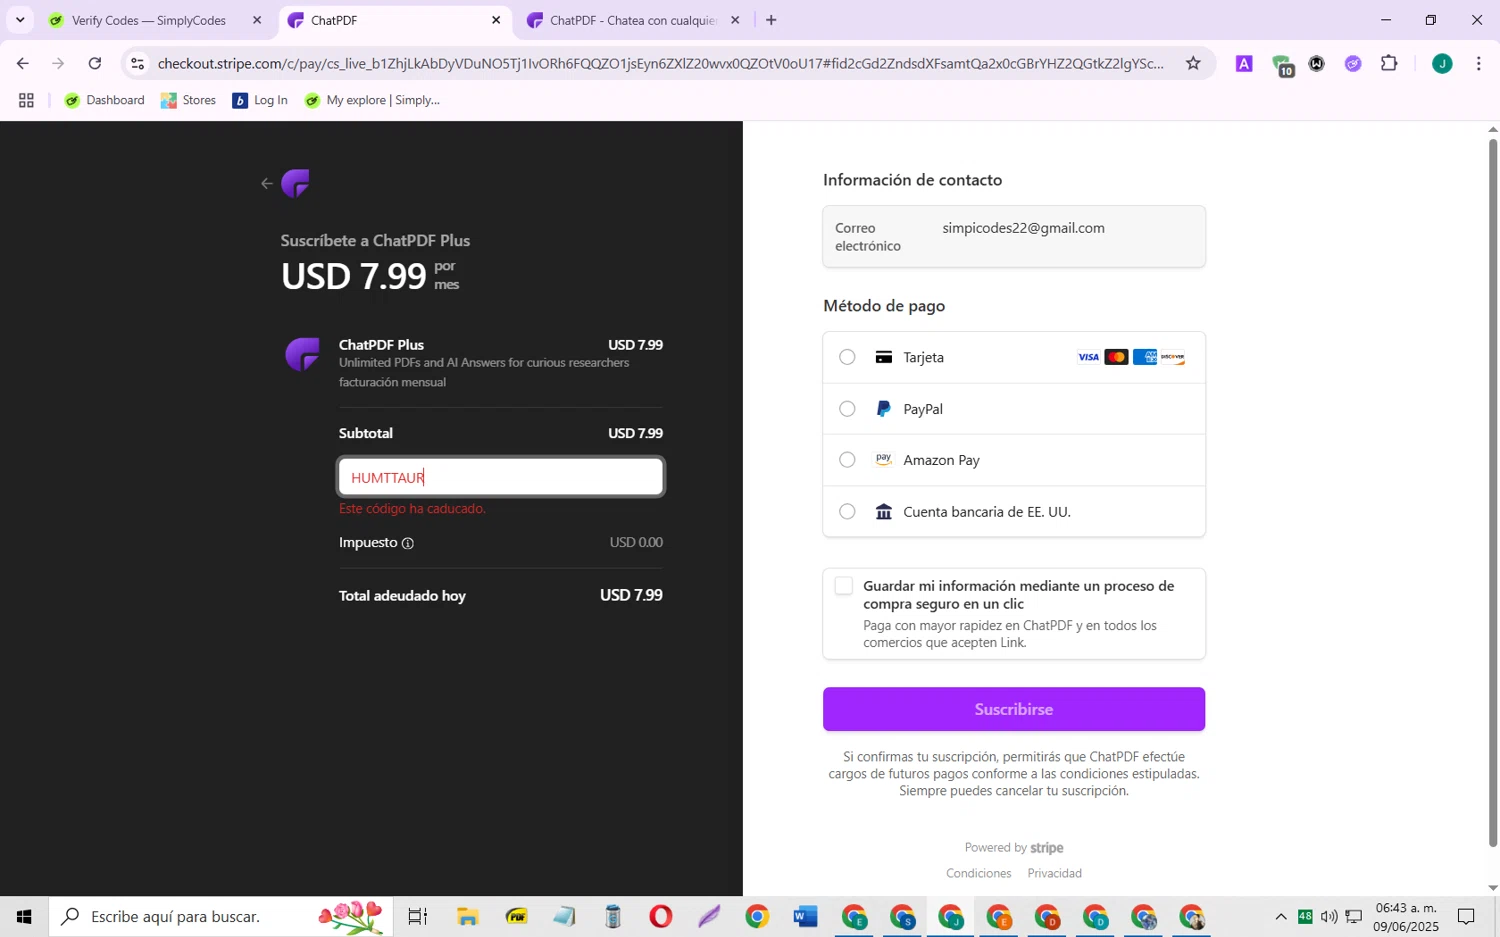Viewport: 1500px width, 937px height.
Task: Open the tax info tooltip icon
Action: point(408,543)
